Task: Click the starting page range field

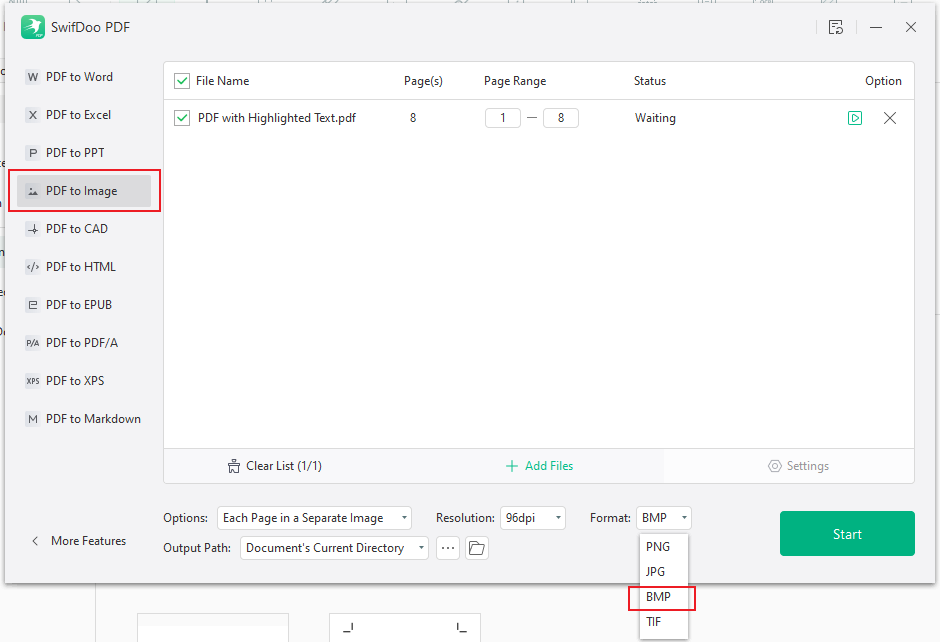Action: pyautogui.click(x=503, y=117)
